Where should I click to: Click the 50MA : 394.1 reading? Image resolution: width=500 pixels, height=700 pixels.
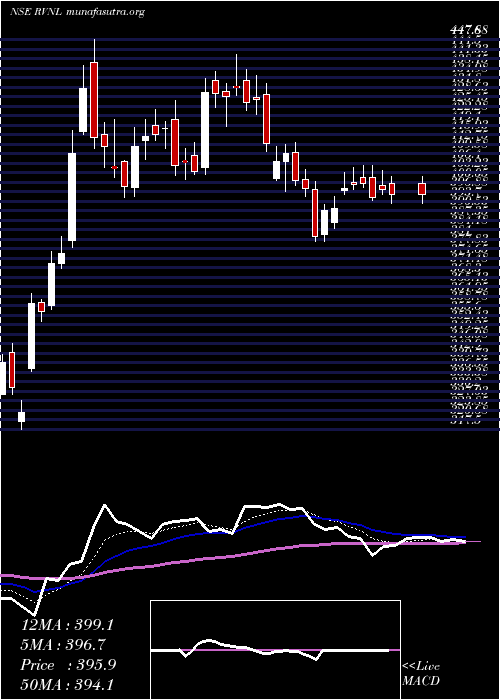point(68,685)
